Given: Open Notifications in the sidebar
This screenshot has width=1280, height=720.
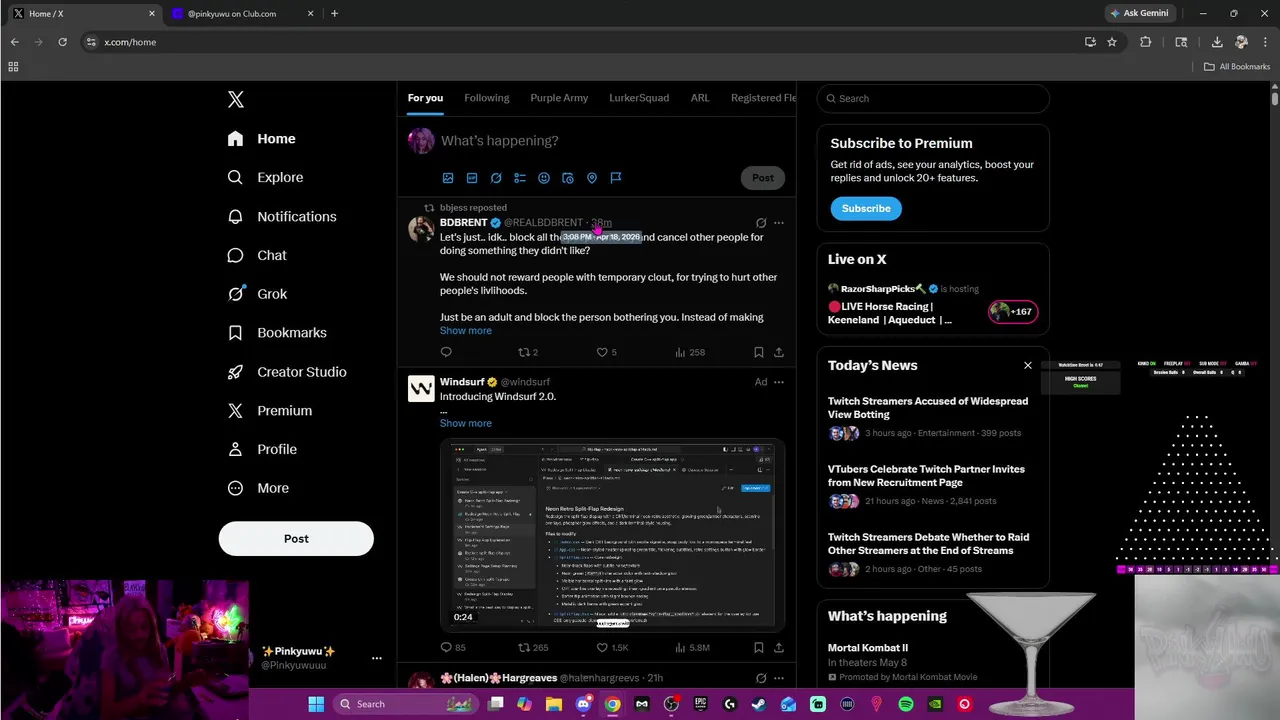Looking at the screenshot, I should click(282, 216).
